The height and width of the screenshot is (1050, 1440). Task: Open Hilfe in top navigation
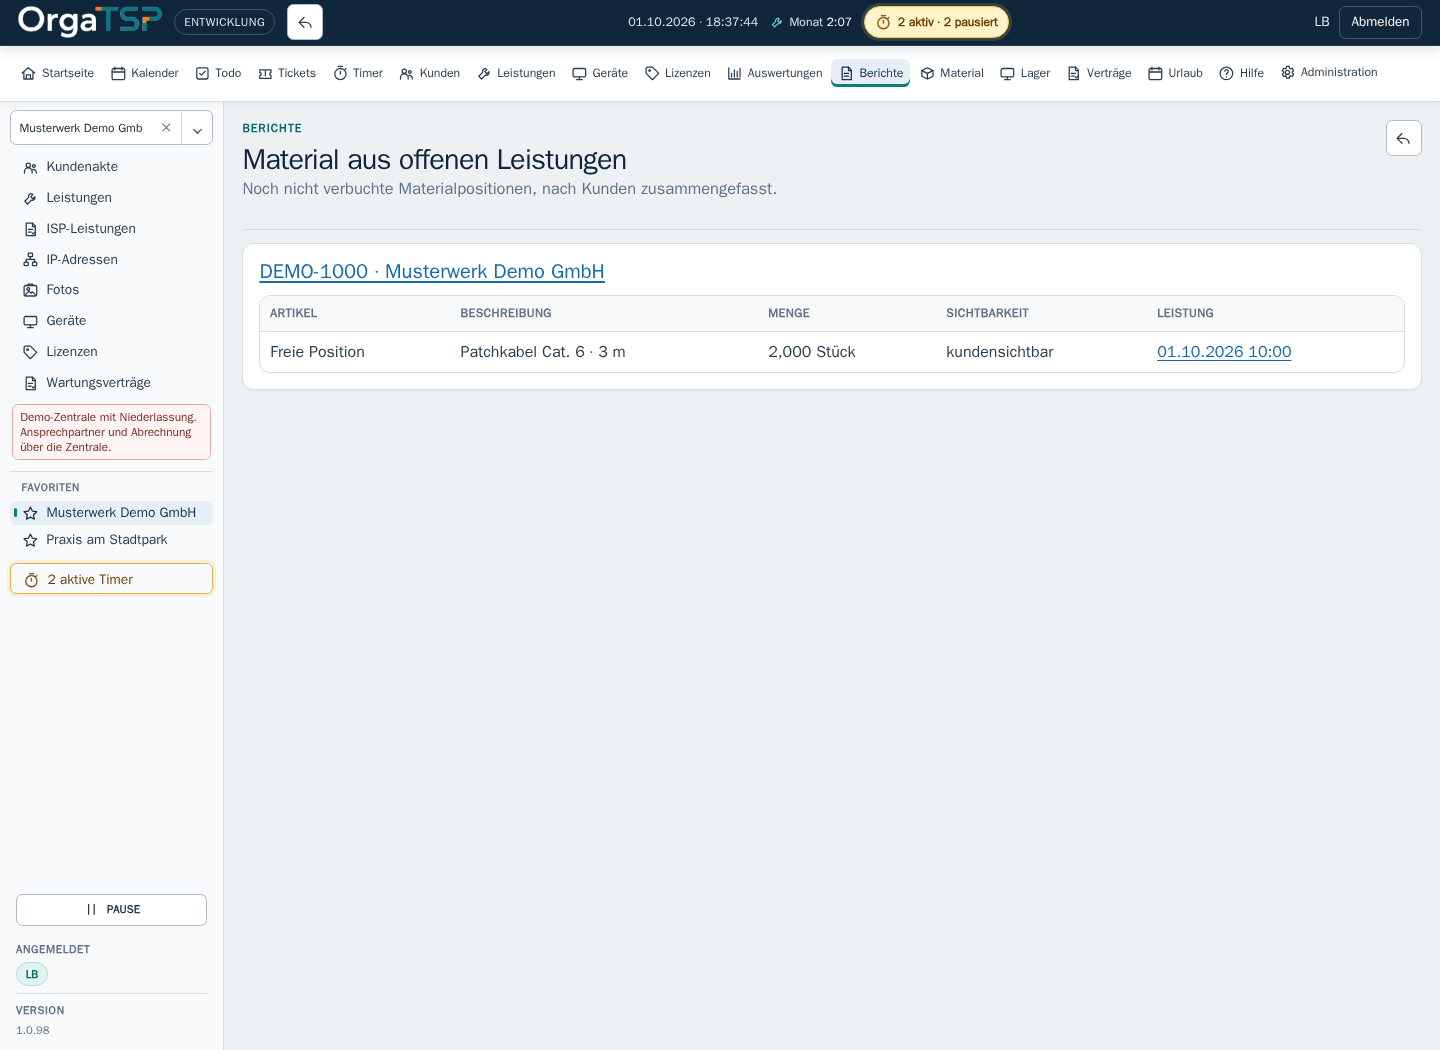pos(1241,73)
